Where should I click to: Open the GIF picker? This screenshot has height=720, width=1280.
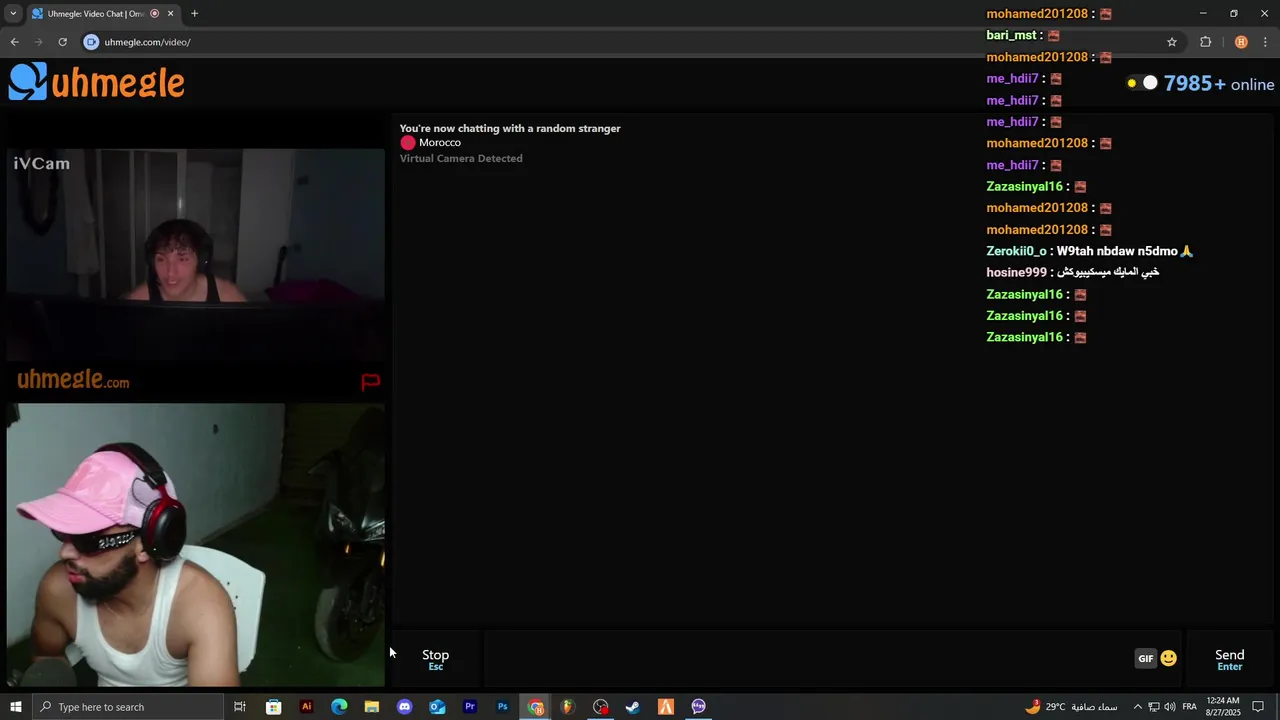[1146, 658]
